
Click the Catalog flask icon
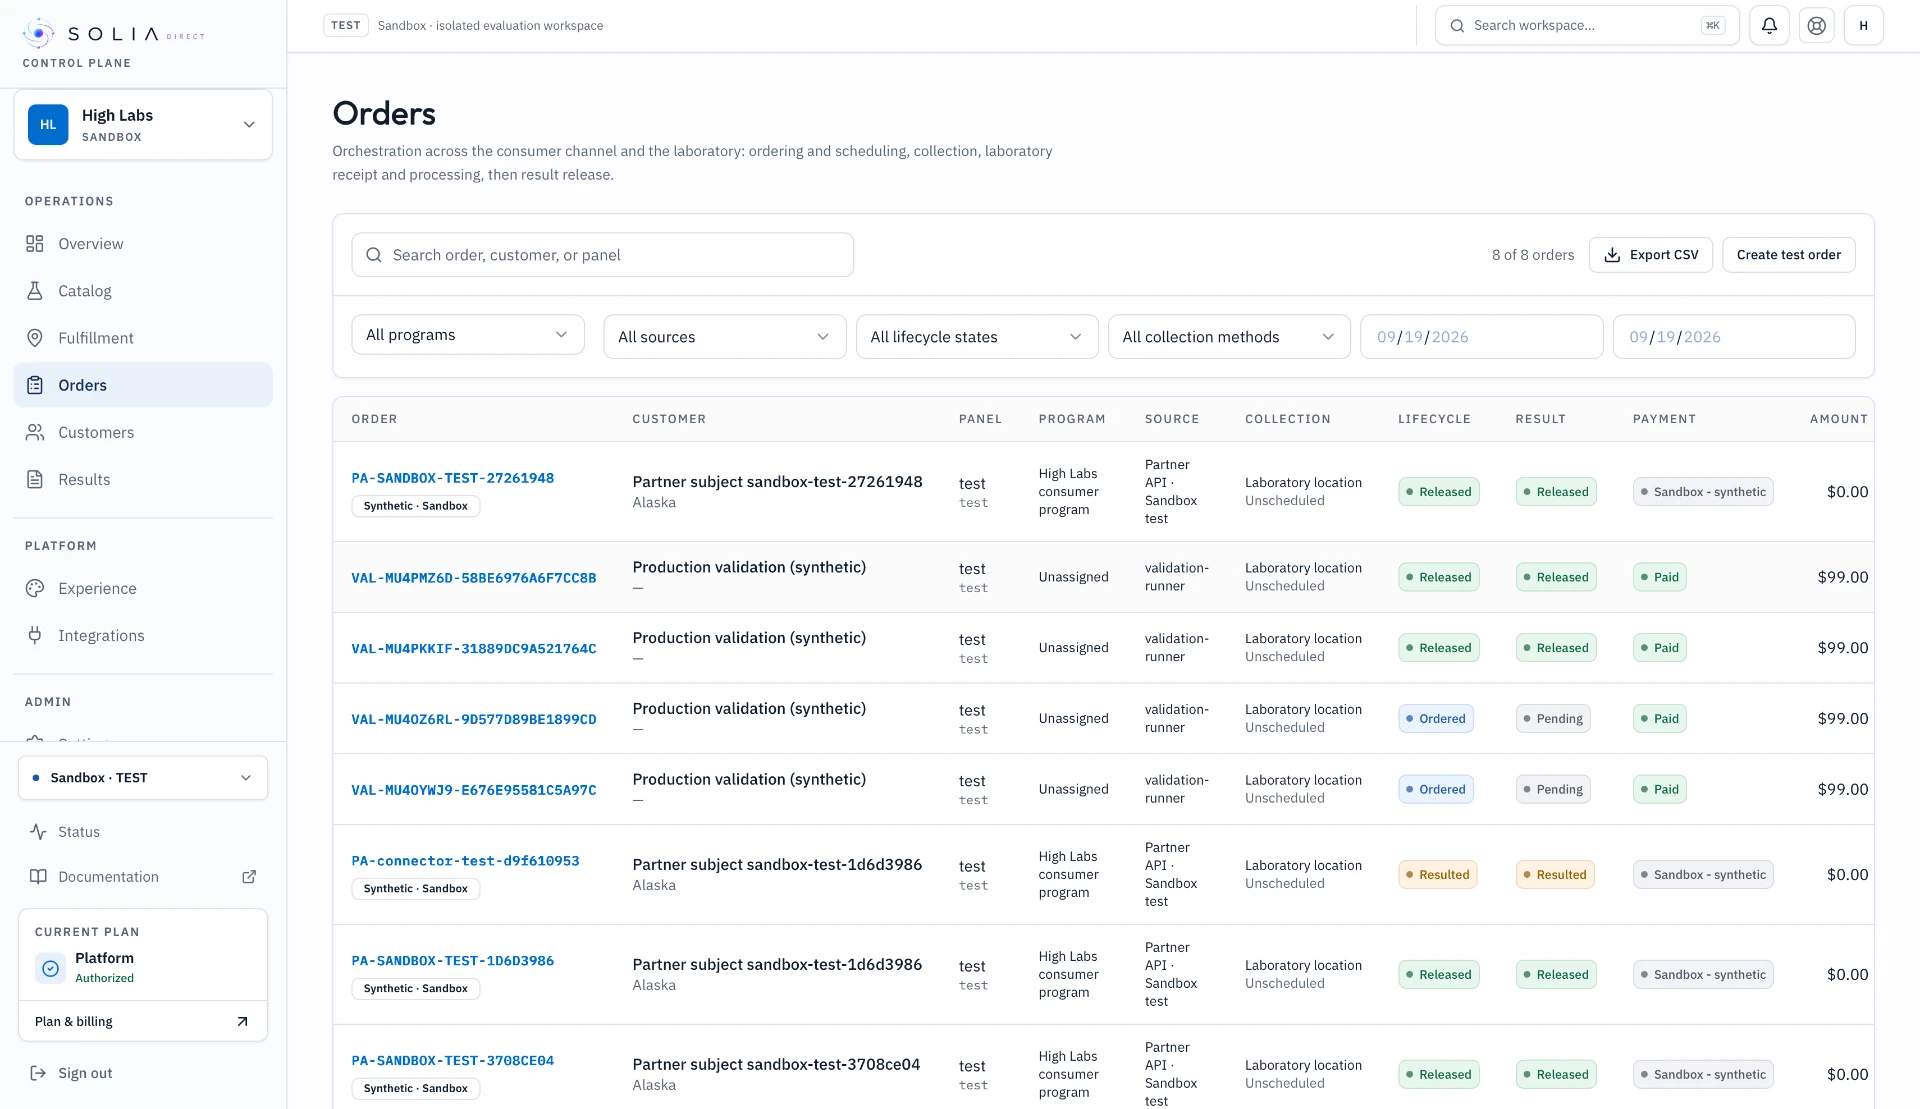pyautogui.click(x=35, y=291)
